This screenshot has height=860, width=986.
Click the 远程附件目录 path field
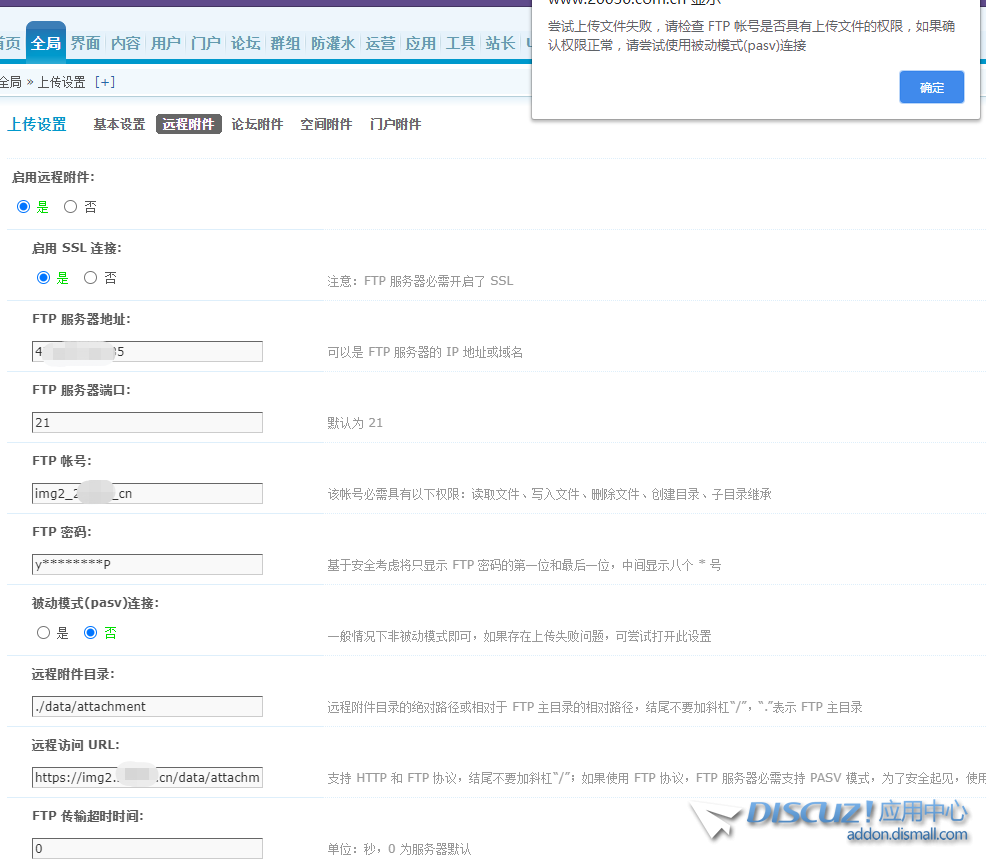tap(147, 707)
